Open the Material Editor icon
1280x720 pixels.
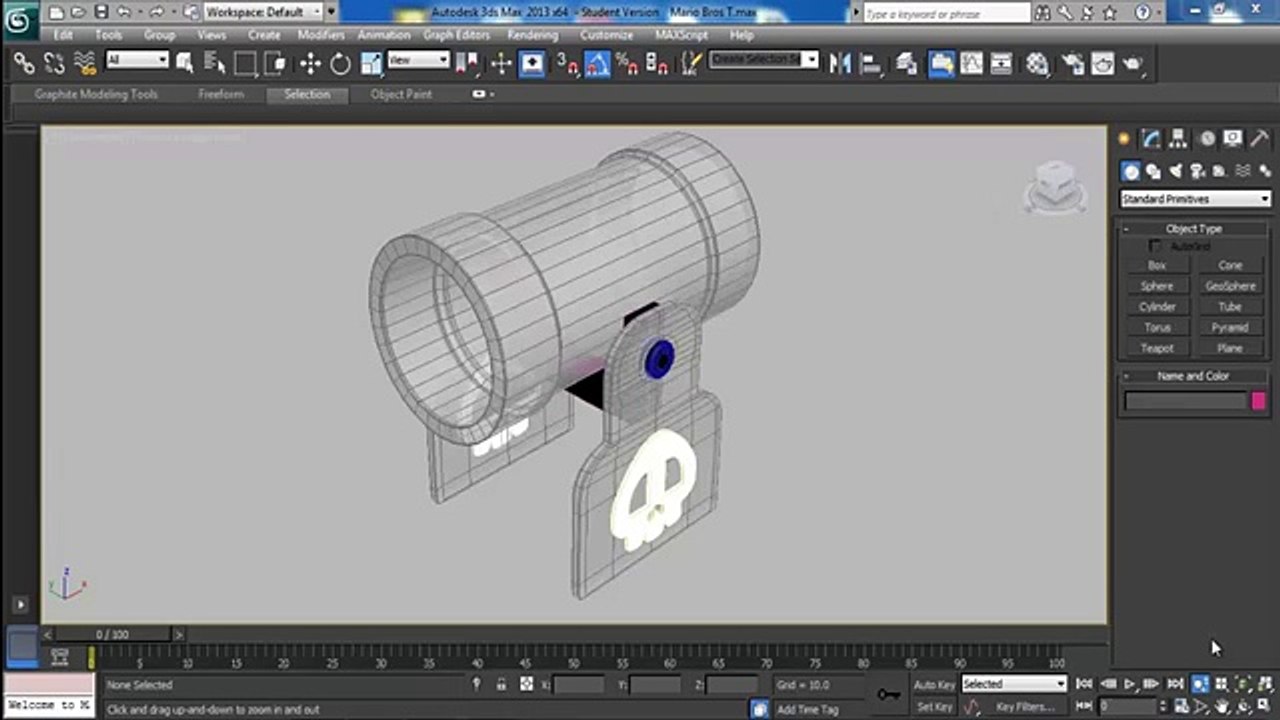pyautogui.click(x=1037, y=64)
